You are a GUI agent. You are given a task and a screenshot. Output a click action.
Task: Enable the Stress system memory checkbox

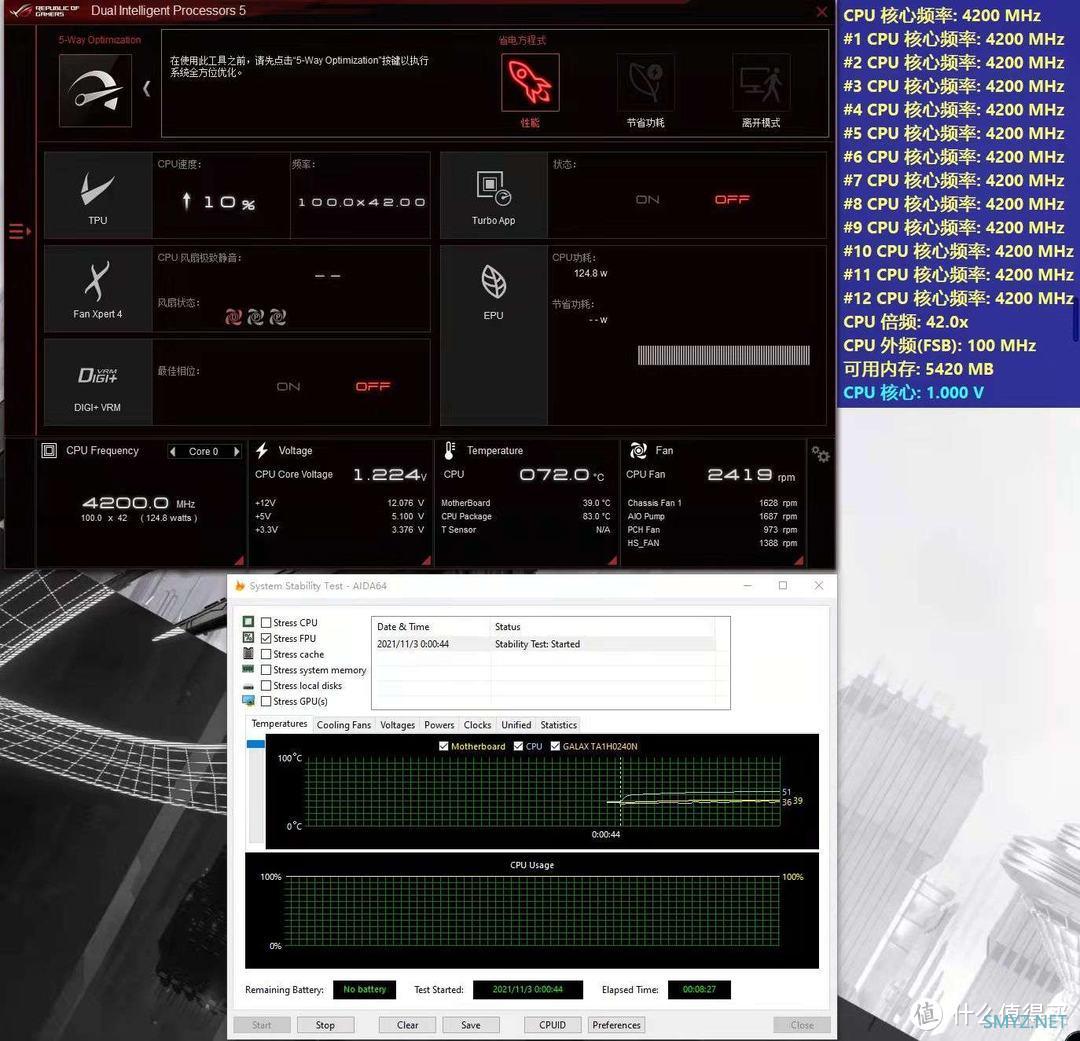(266, 670)
